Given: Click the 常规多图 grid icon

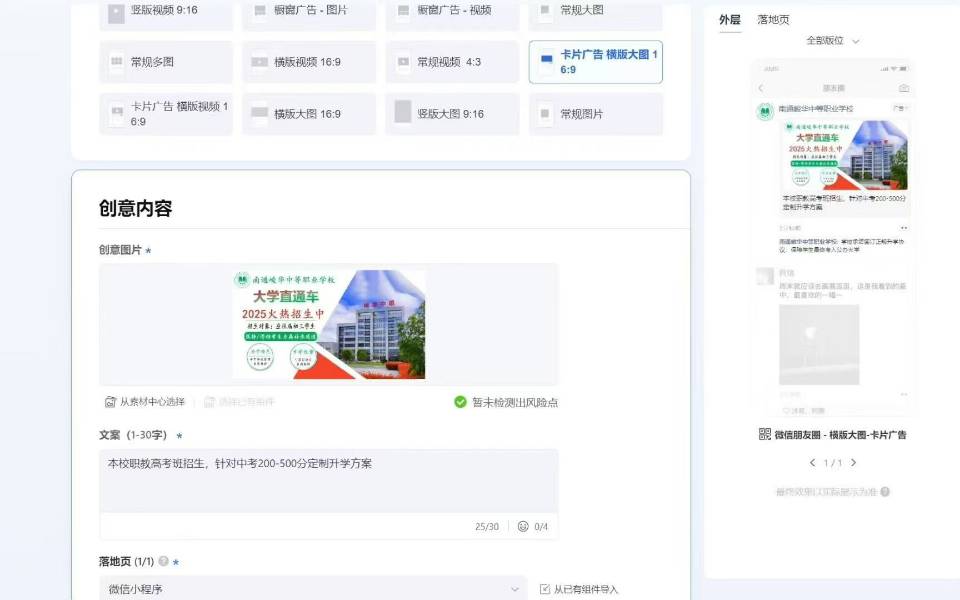Looking at the screenshot, I should click(x=116, y=62).
